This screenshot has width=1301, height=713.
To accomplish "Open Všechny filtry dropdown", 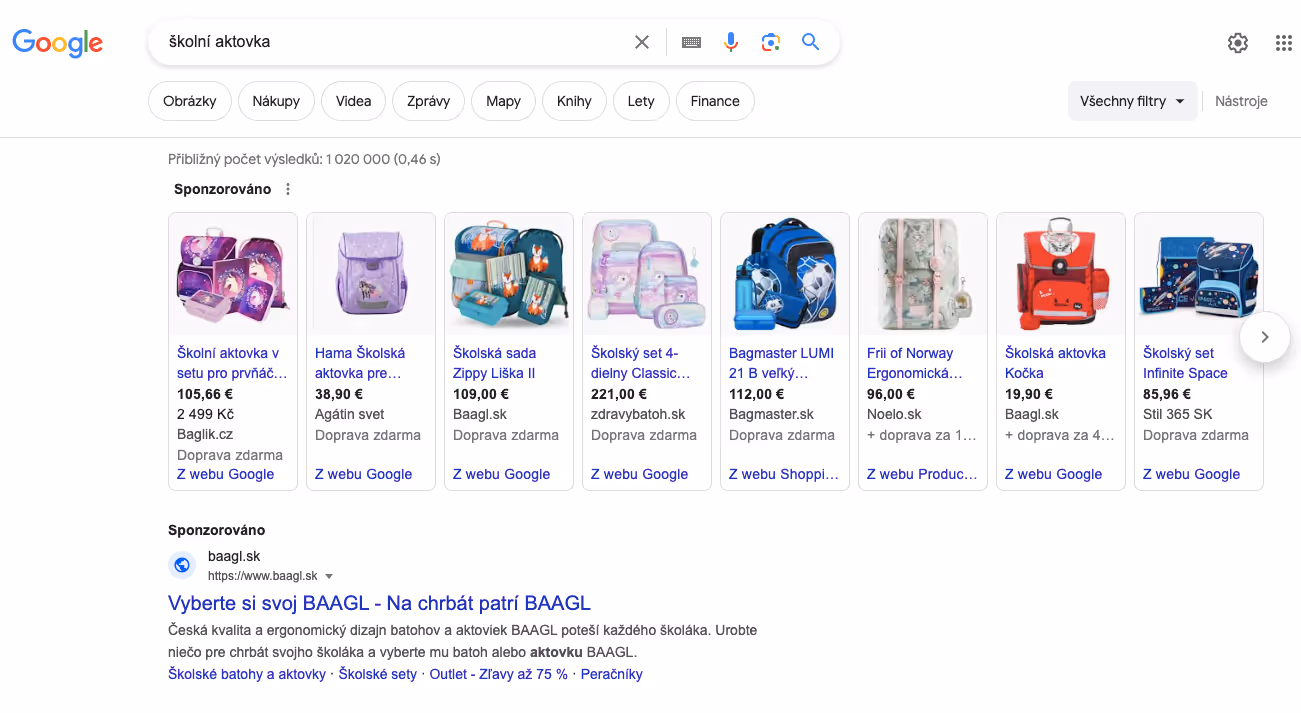I will pos(1133,101).
